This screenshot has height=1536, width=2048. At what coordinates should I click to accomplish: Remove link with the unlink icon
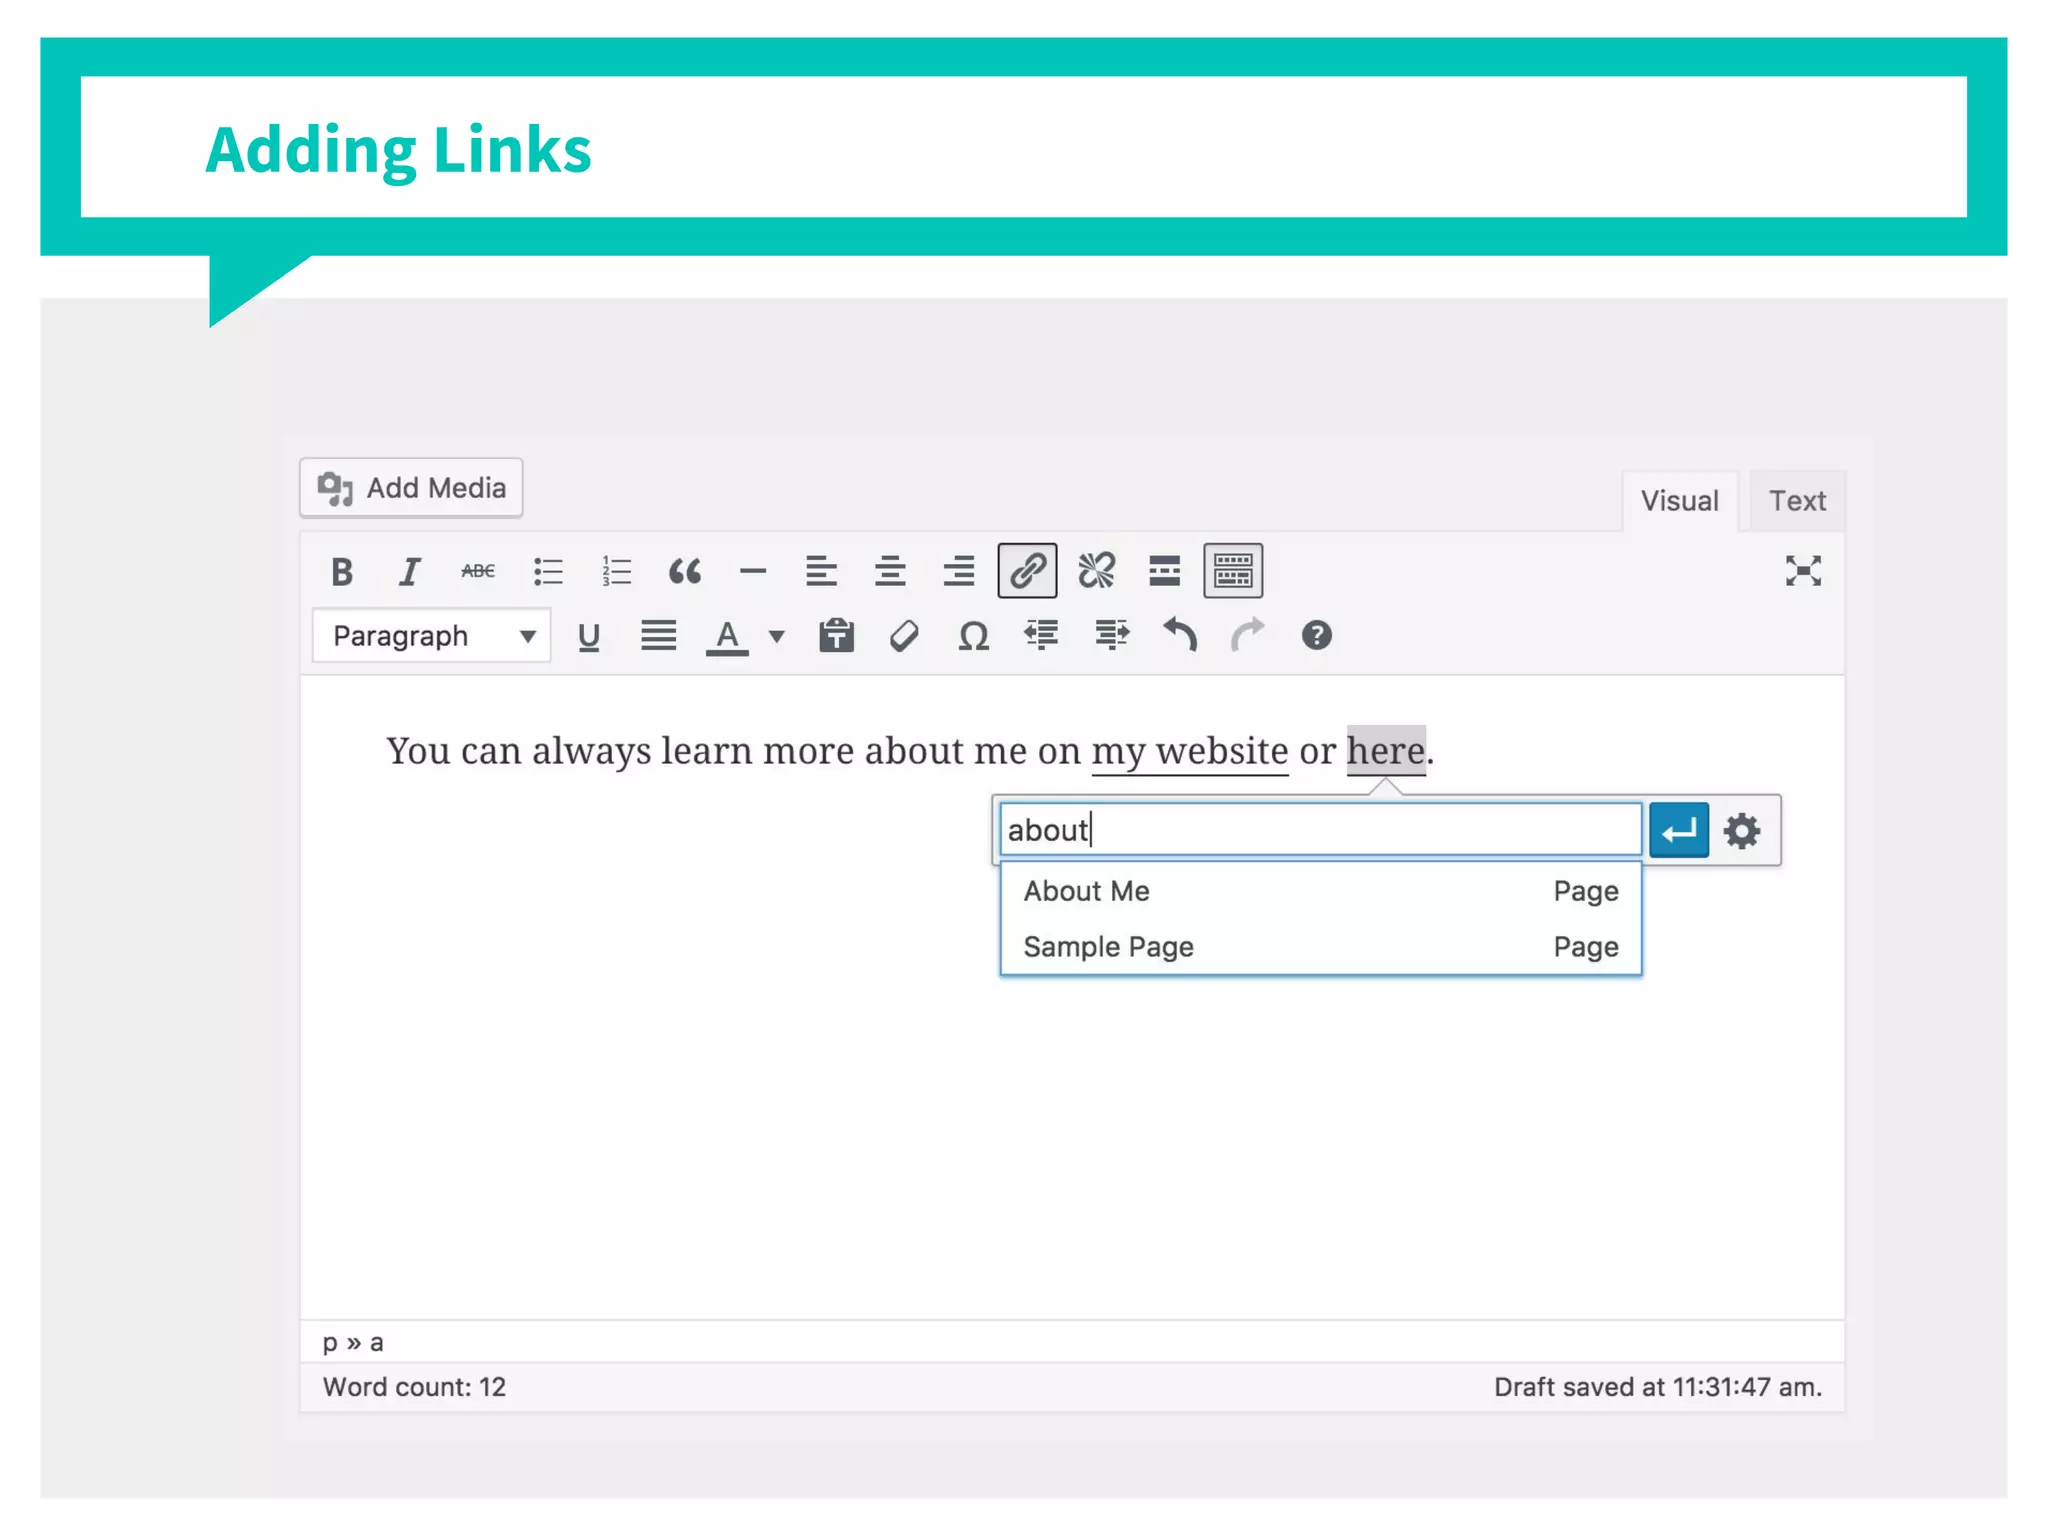pyautogui.click(x=1096, y=572)
